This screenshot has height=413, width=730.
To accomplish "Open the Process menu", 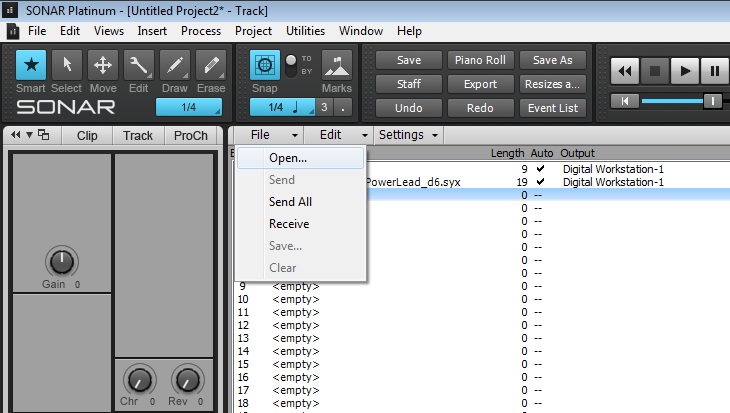I will coord(201,31).
